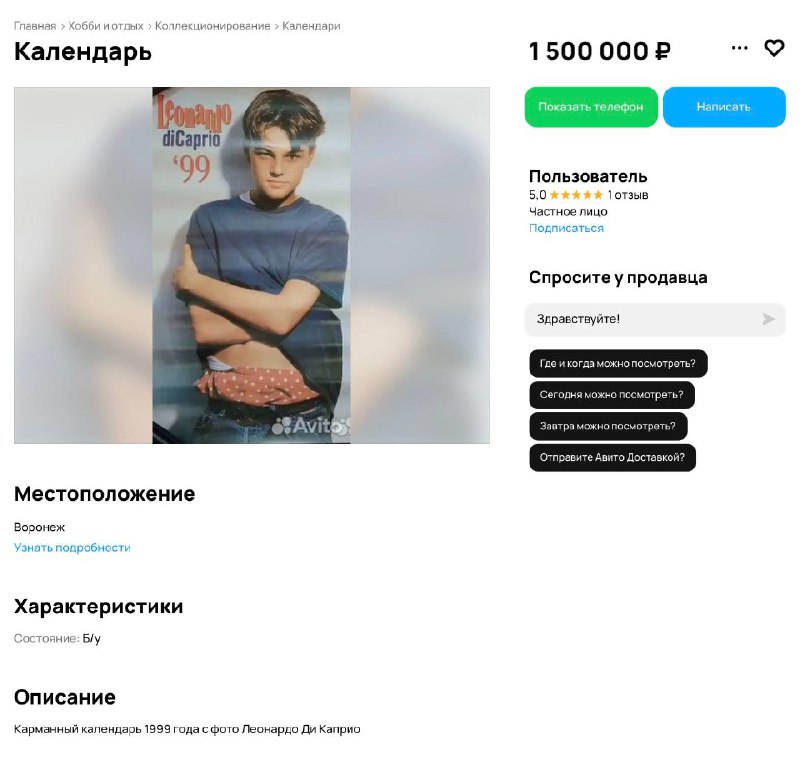The width and height of the screenshot is (800, 757).
Task: Open the calendar photo thumbnail
Action: (252, 265)
